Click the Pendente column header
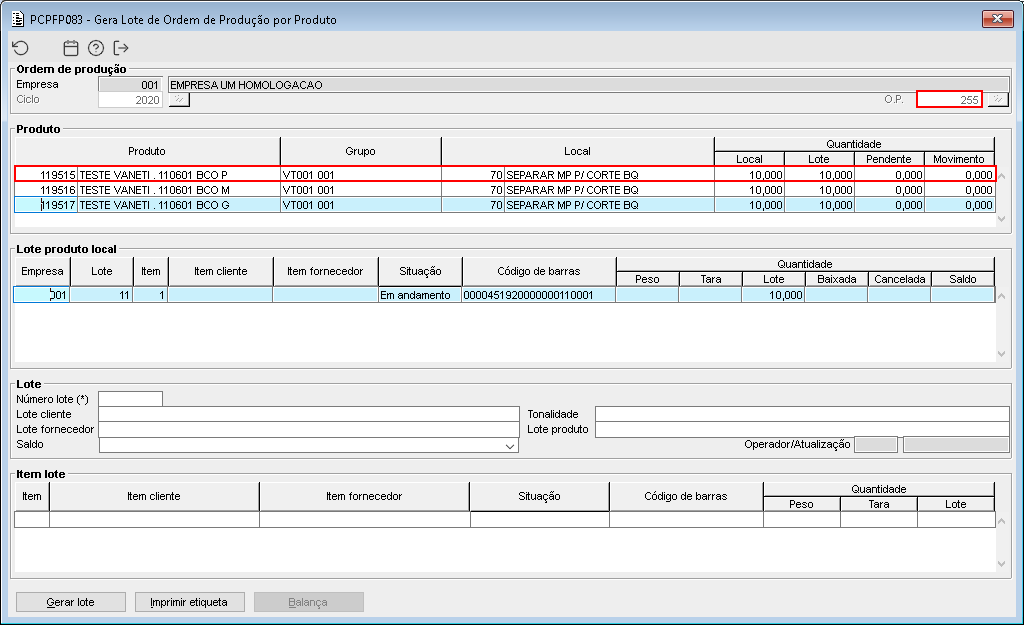 889,159
